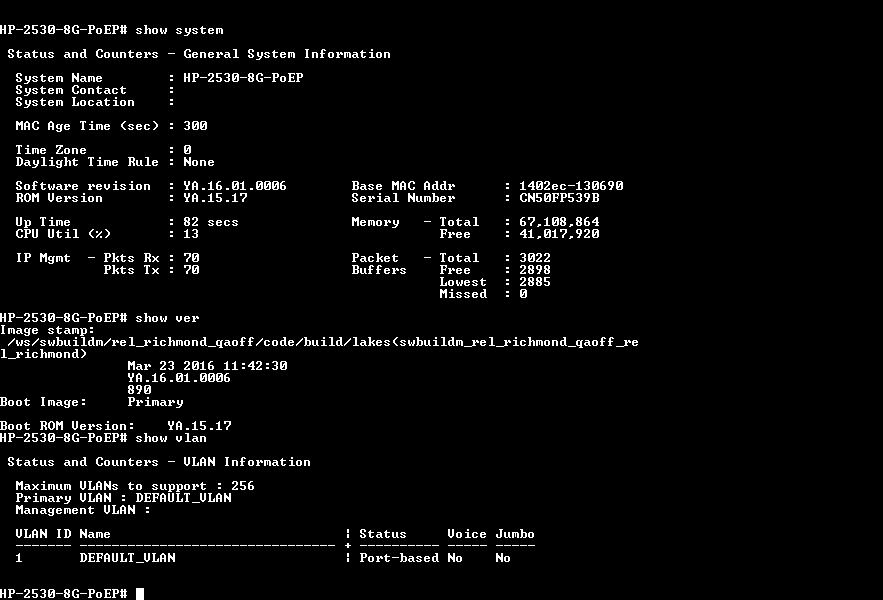Click DEFAULT_VLAN name in the table row
The height and width of the screenshot is (600, 883).
pyautogui.click(x=127, y=558)
